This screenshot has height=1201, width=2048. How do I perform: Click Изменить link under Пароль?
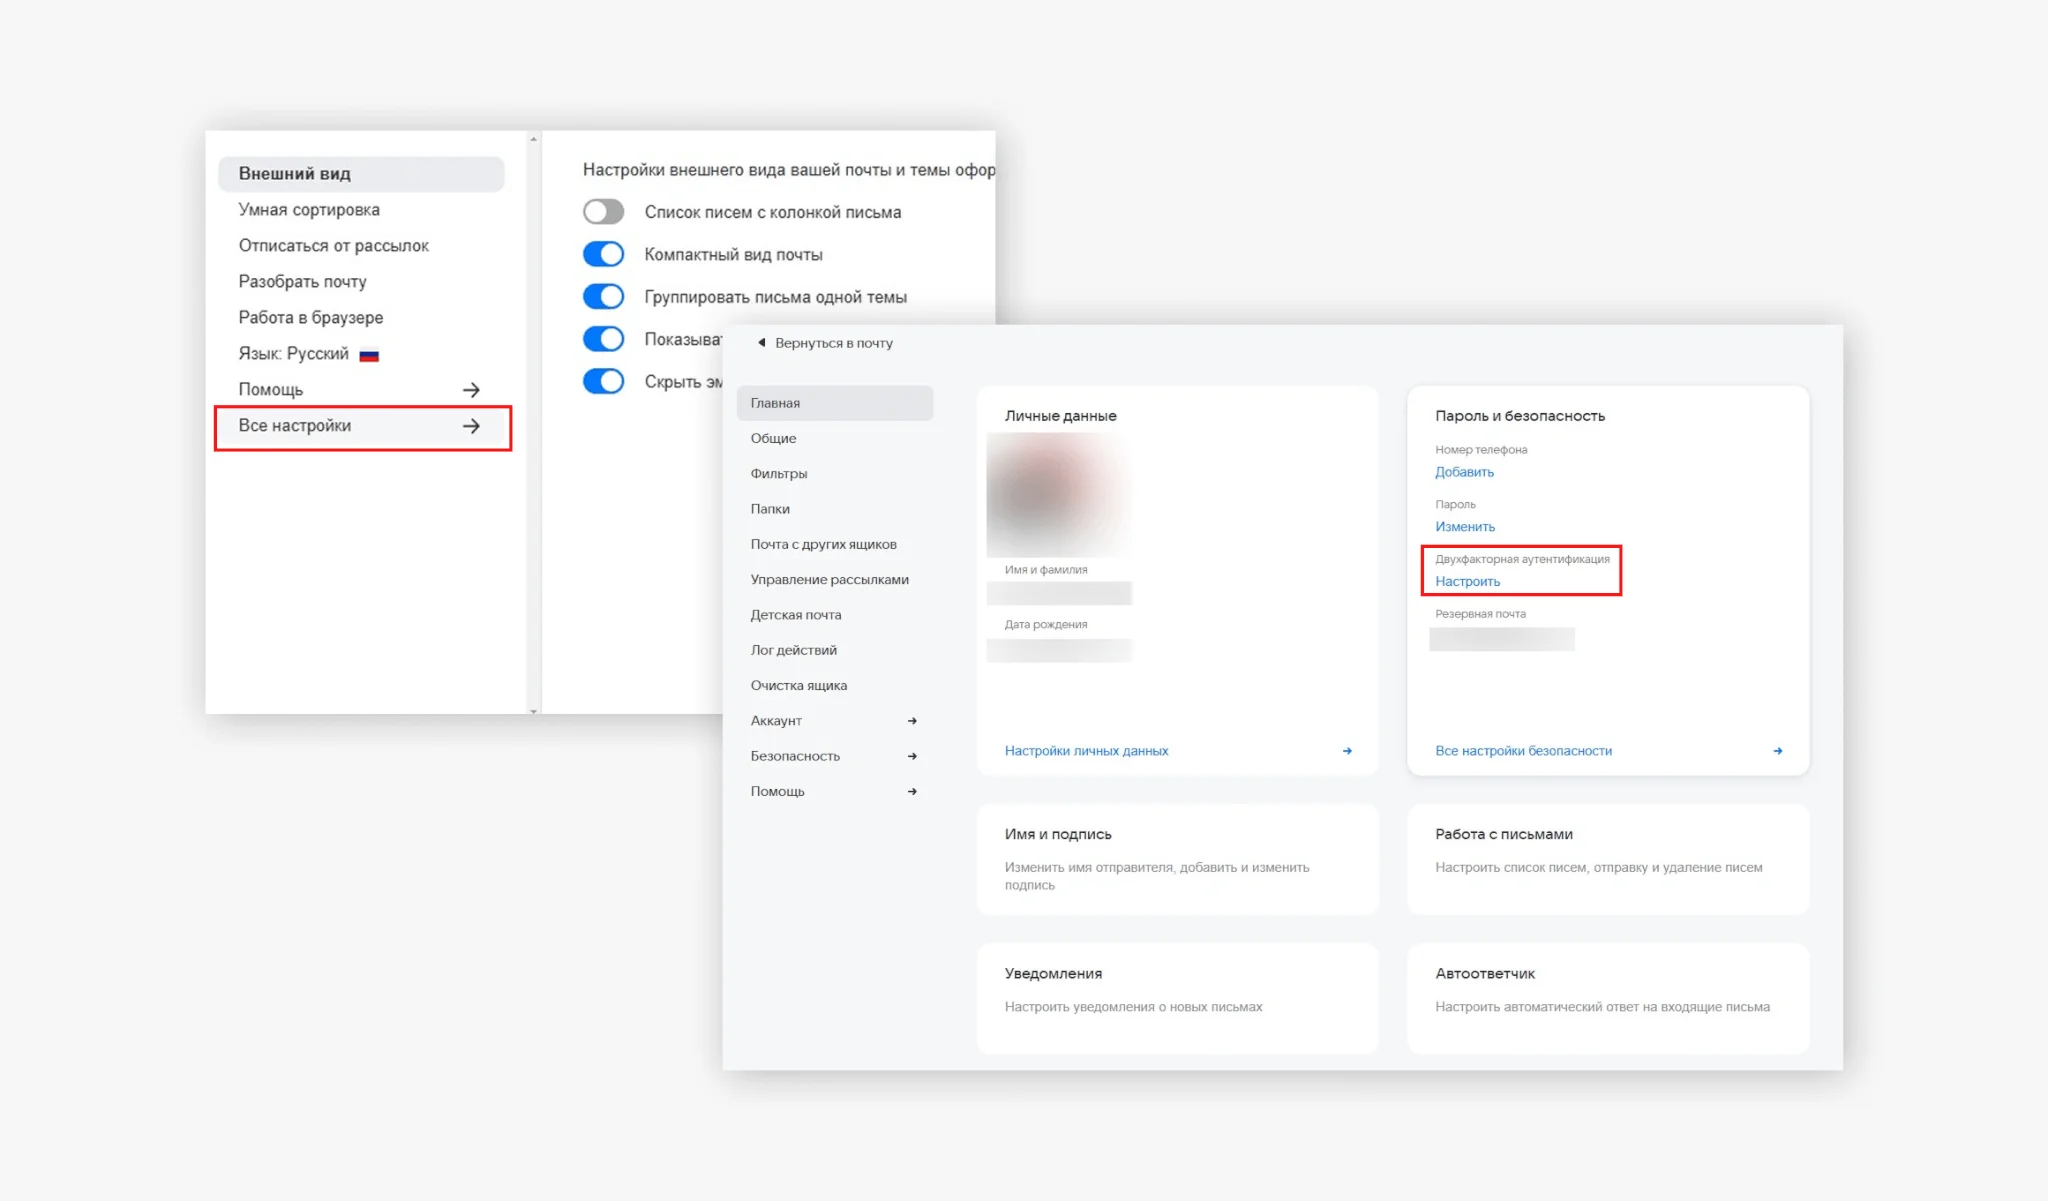pos(1465,527)
